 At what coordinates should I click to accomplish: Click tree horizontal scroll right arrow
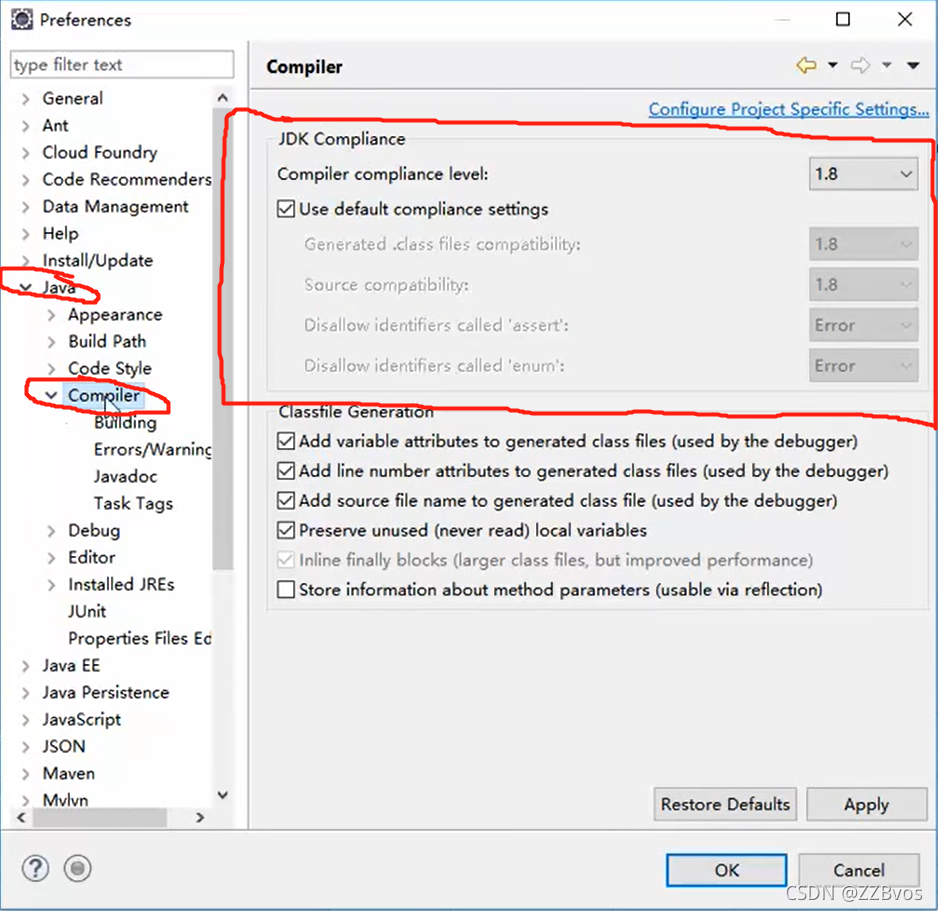[x=200, y=817]
